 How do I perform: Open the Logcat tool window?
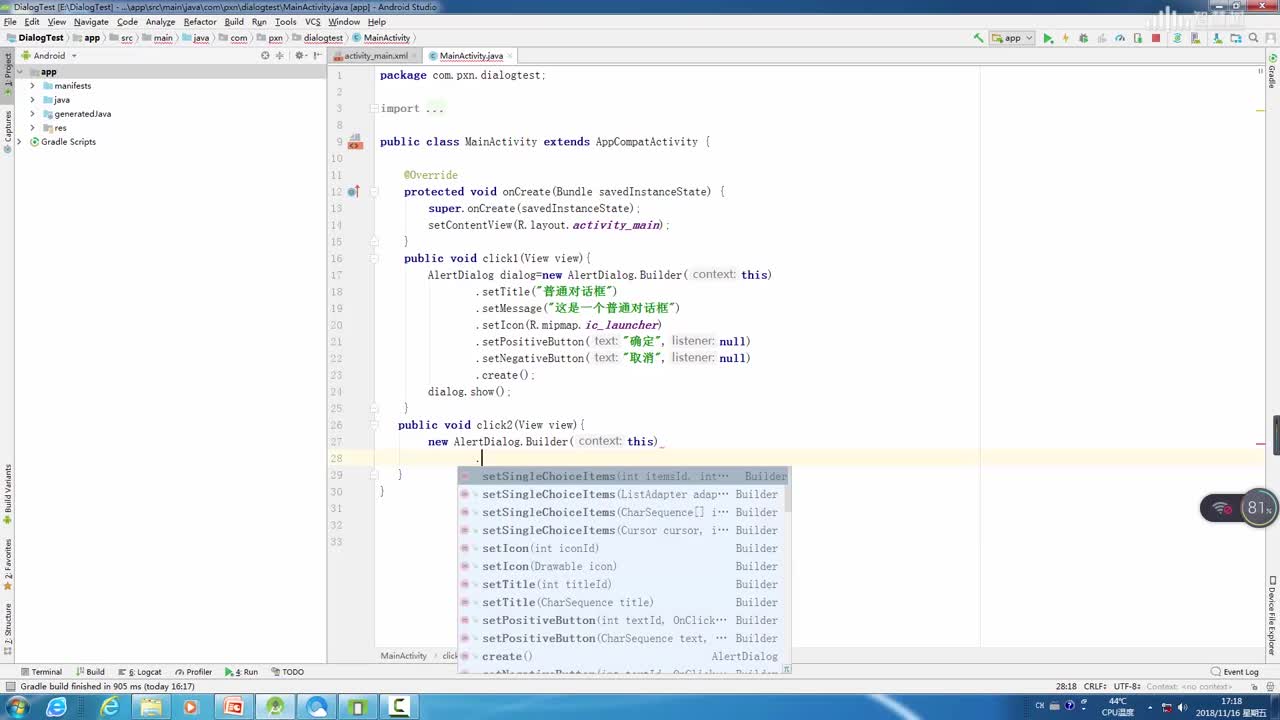(x=140, y=672)
